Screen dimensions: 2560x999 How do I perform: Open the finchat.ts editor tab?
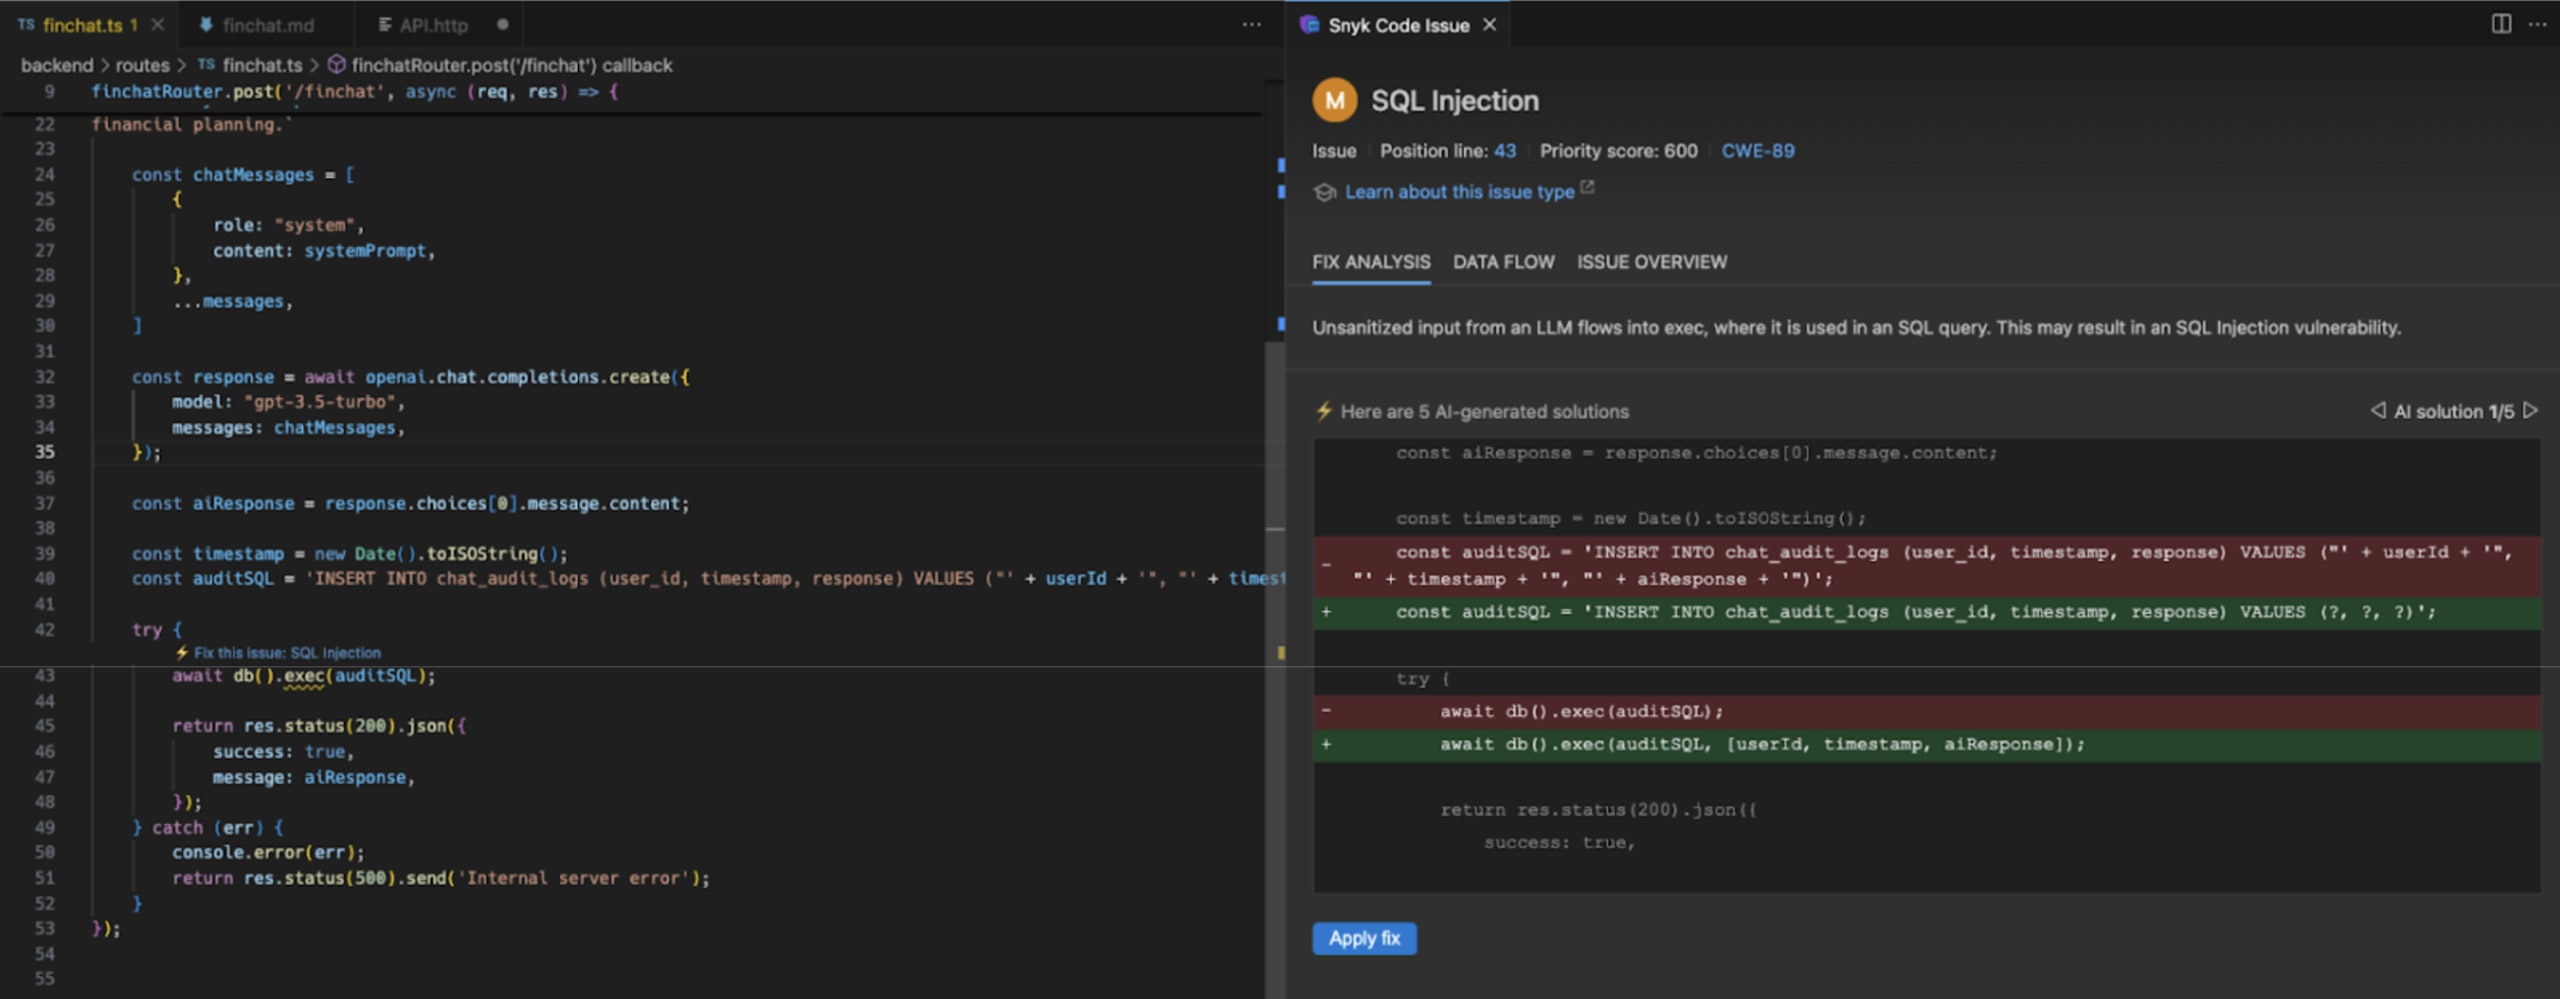click(80, 25)
